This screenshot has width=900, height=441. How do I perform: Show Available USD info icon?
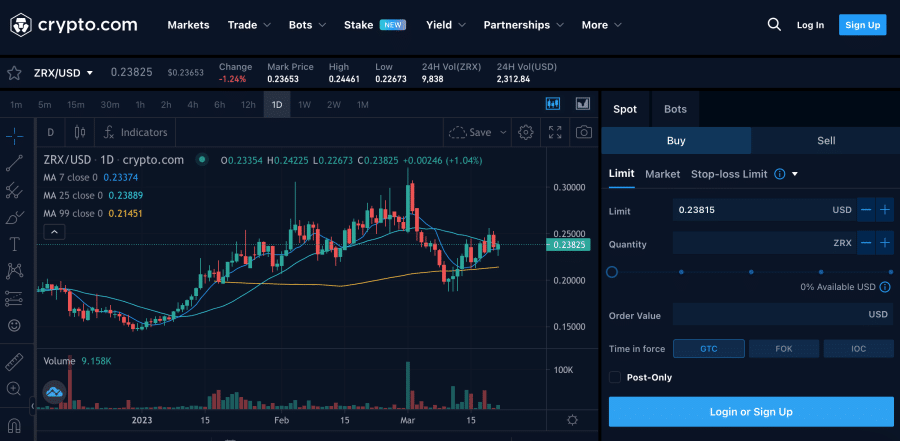point(886,287)
